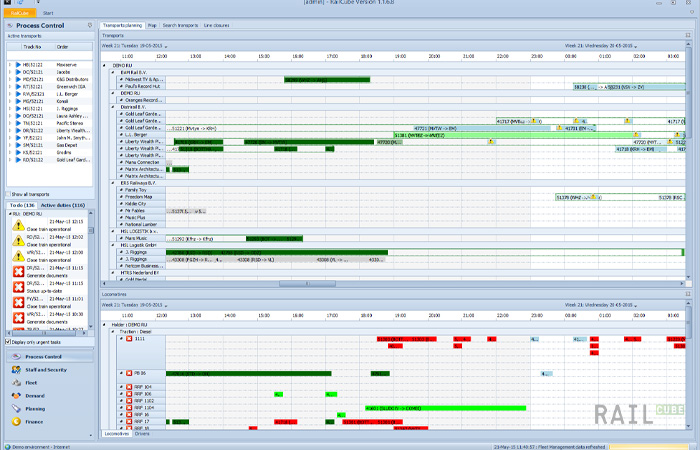Sort by the Order column header
The image size is (700, 450).
pos(74,47)
